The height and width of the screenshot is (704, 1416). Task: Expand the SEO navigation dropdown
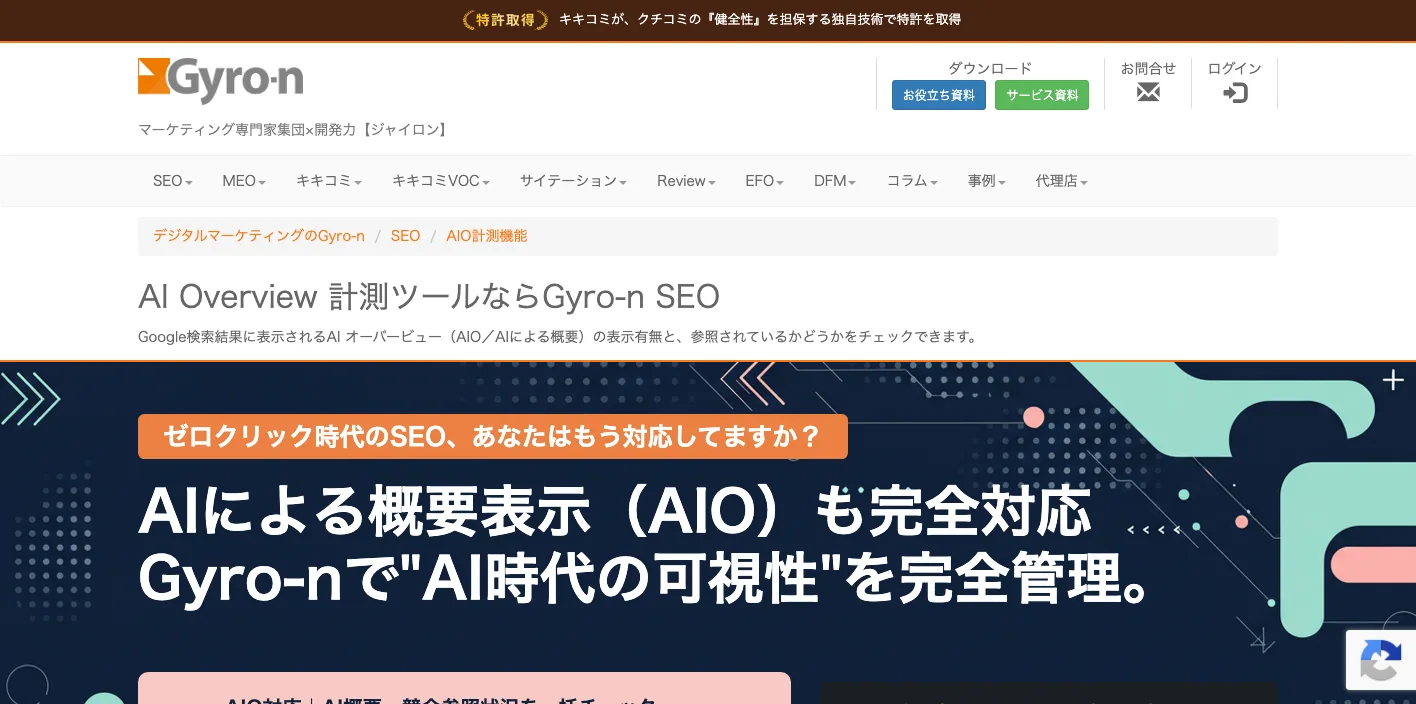pyautogui.click(x=172, y=181)
